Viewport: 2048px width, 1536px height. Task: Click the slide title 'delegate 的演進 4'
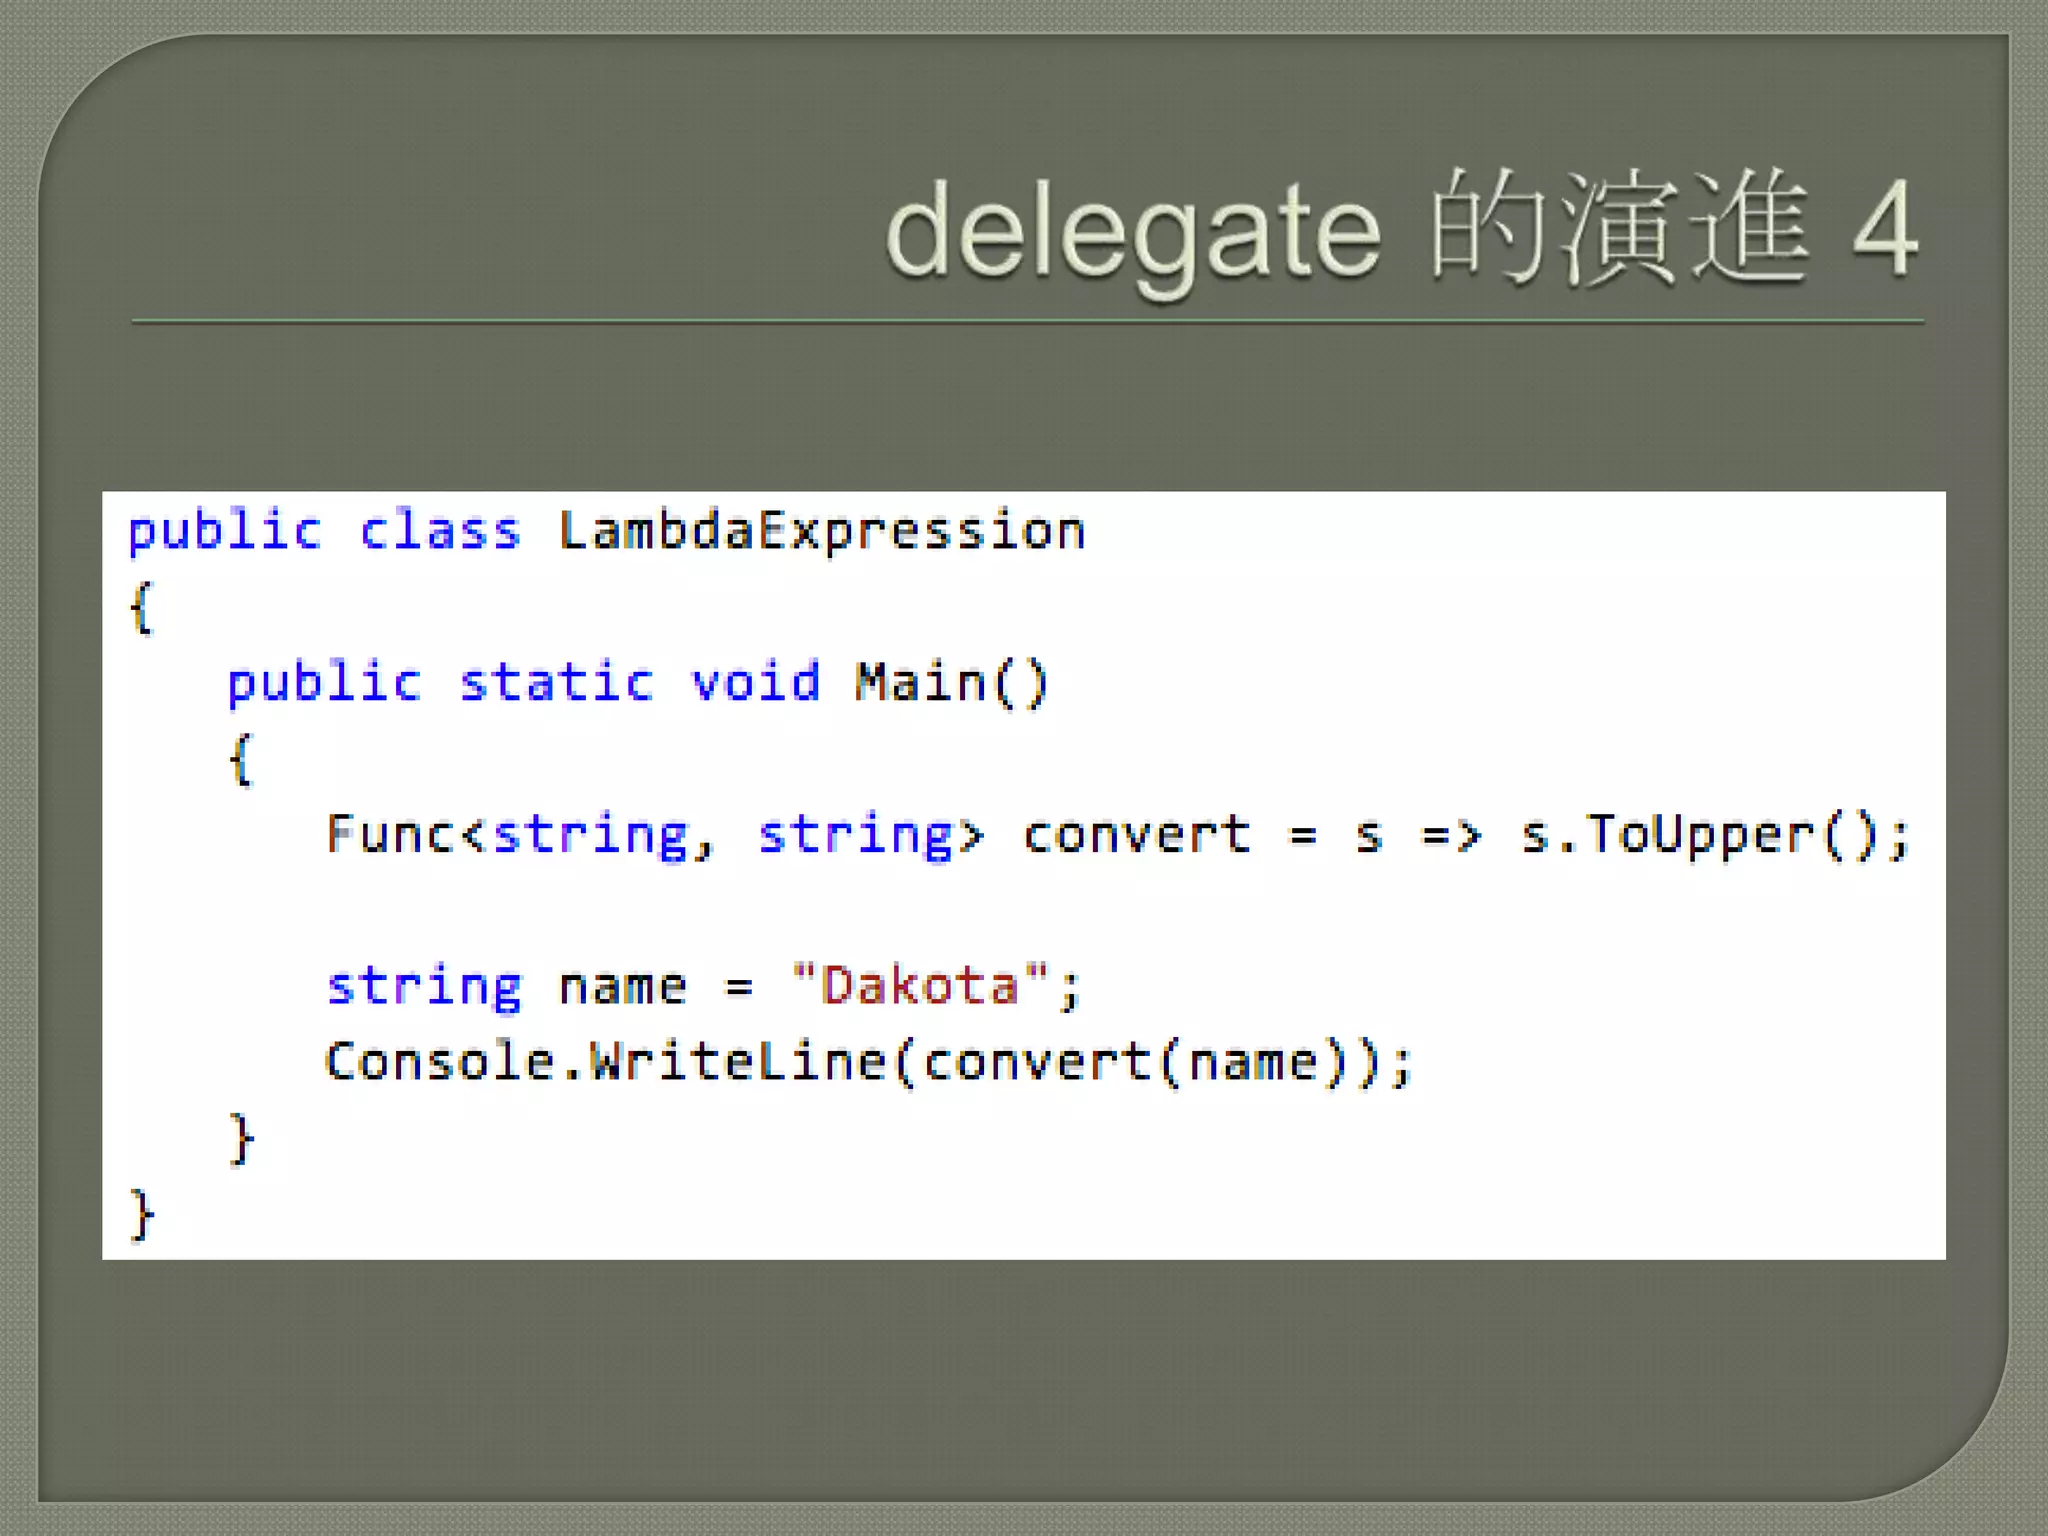coord(1402,232)
